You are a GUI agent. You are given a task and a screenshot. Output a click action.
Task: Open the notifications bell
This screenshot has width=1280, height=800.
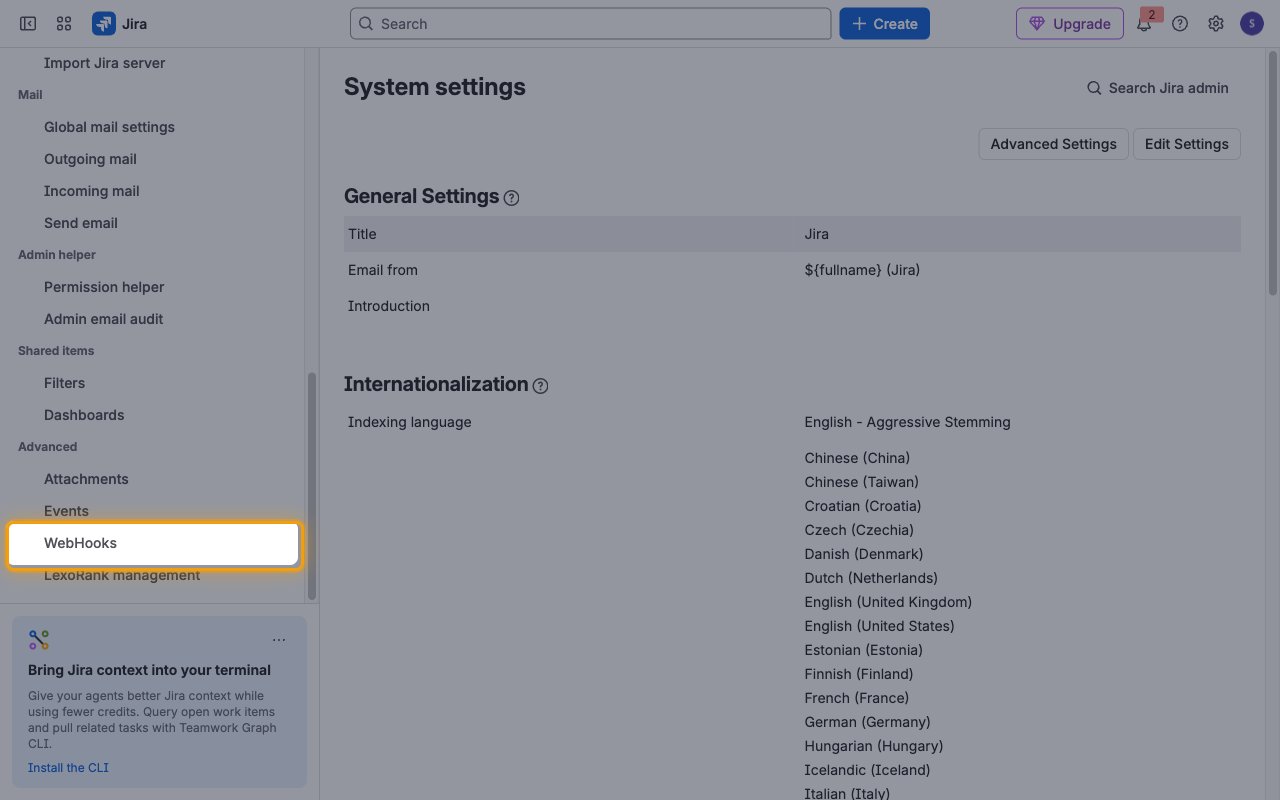point(1144,24)
